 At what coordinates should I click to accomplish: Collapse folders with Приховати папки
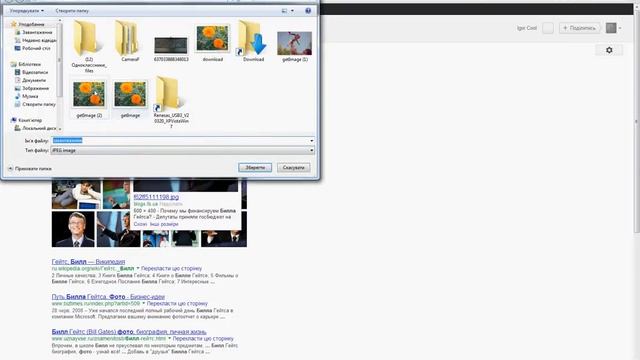pos(29,168)
